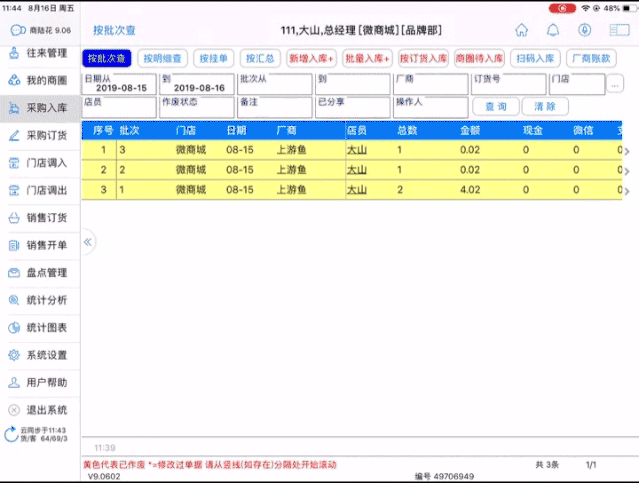Click the 店员 filter field
Viewport: 639px width, 483px height.
(x=119, y=107)
